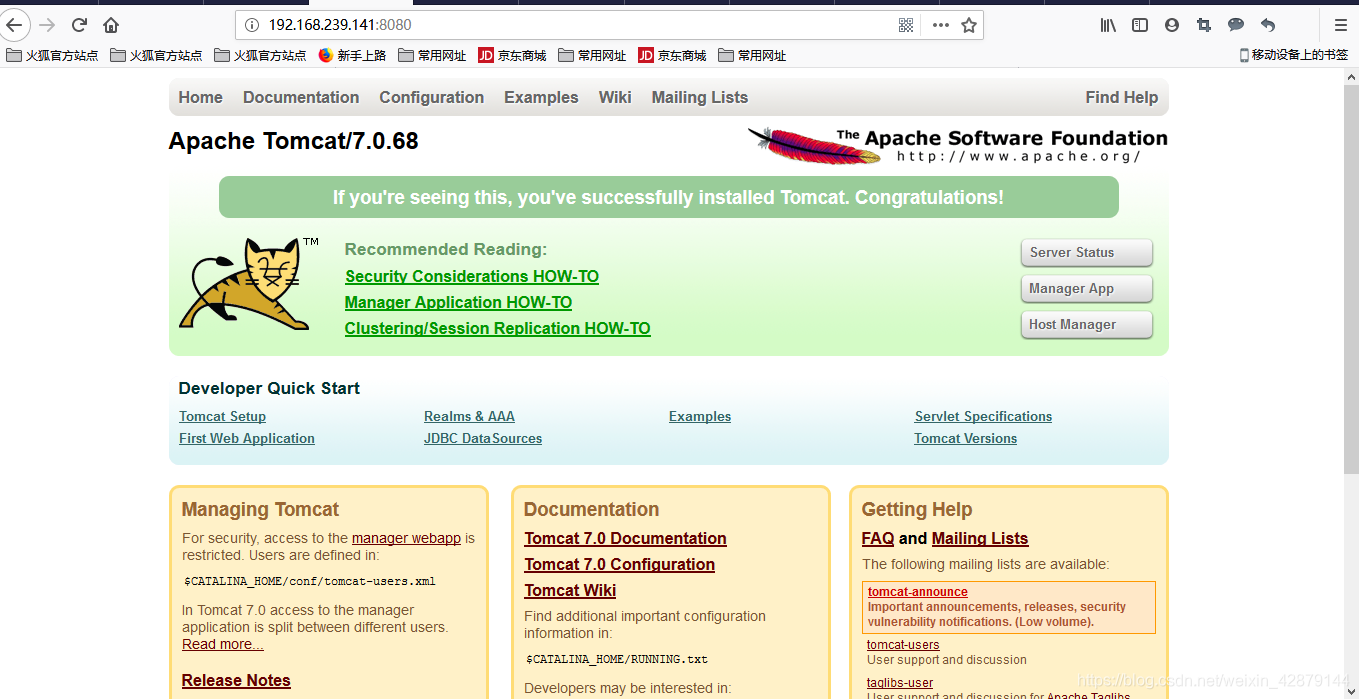The image size is (1359, 699).
Task: Open the Documentation navigation item
Action: [x=301, y=97]
